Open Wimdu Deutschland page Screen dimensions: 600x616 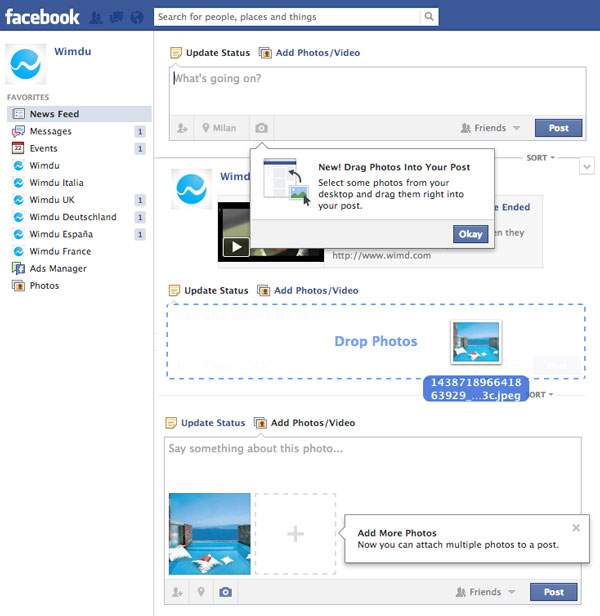[x=73, y=217]
